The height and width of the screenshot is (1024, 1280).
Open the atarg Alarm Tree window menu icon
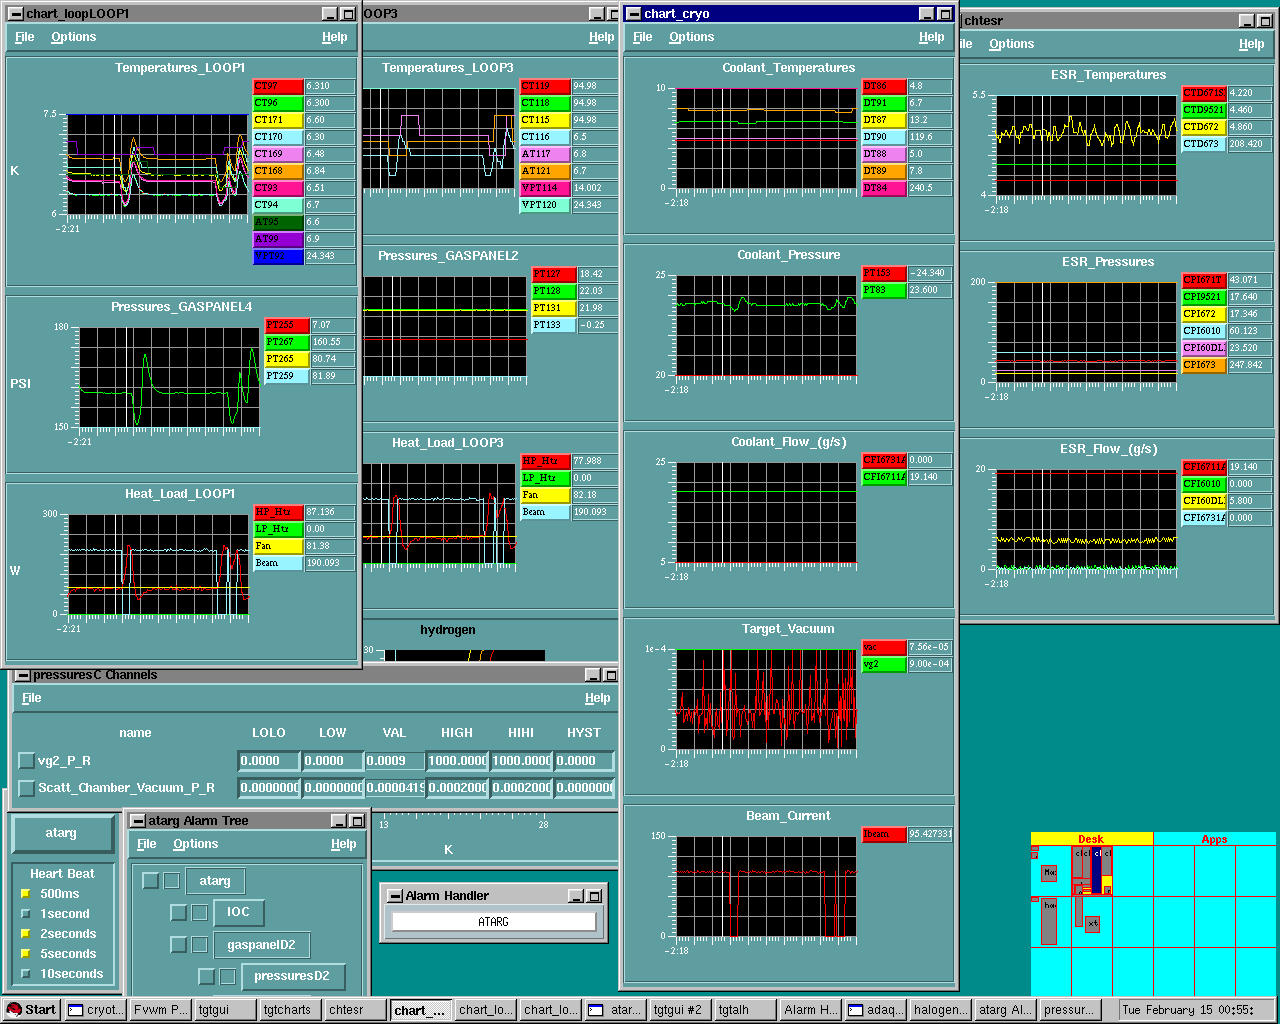tap(138, 821)
